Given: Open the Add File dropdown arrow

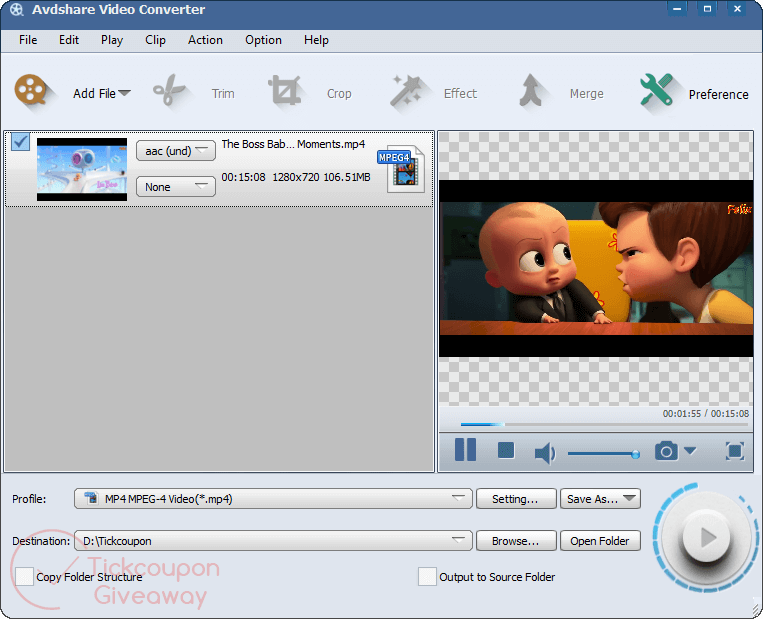Looking at the screenshot, I should pyautogui.click(x=125, y=92).
